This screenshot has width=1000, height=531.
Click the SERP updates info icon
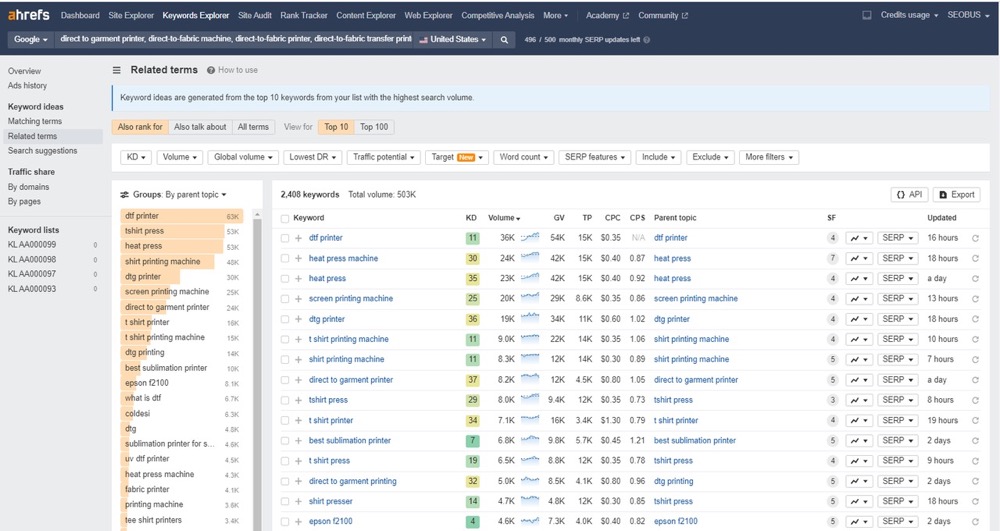coord(647,40)
